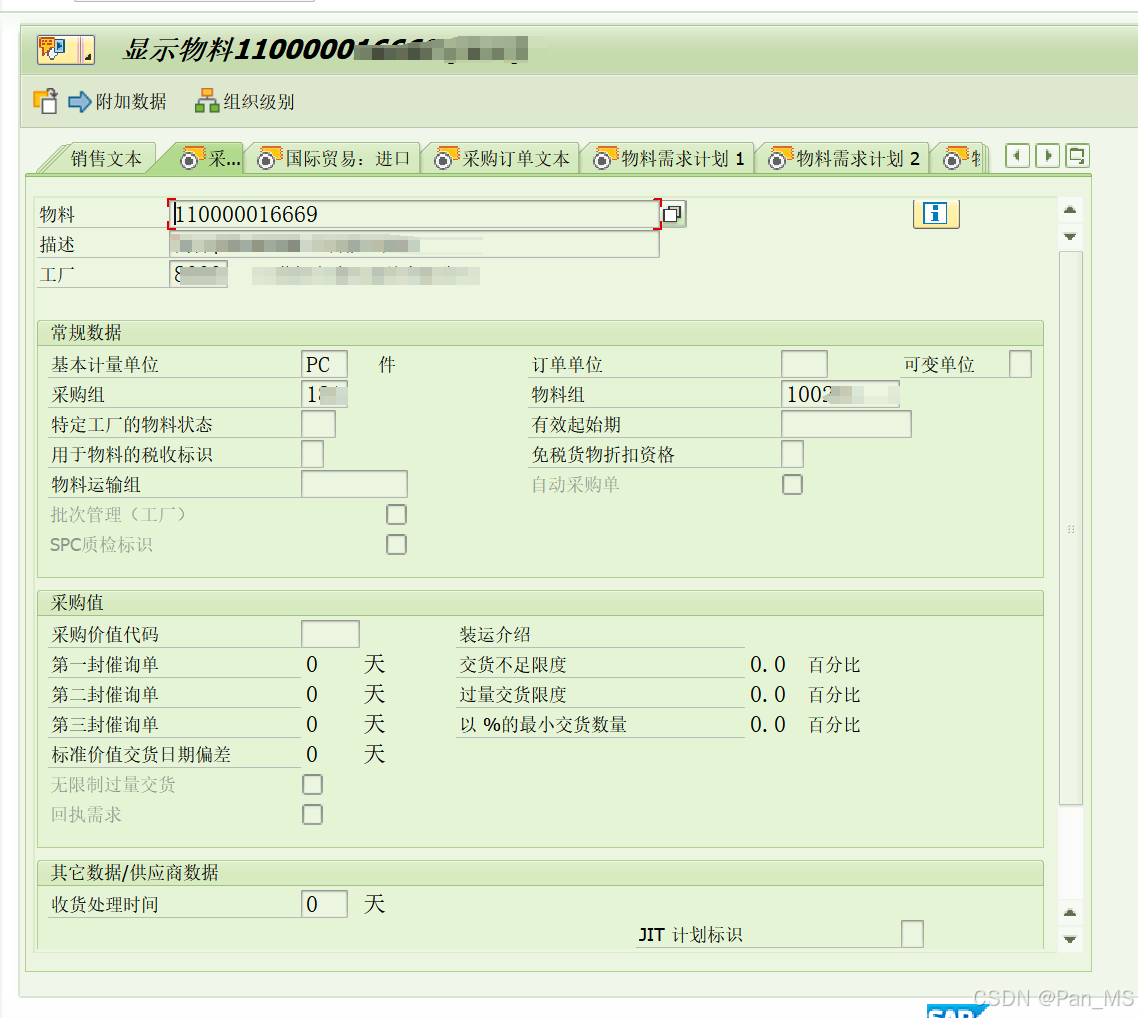Click the 装运介绍 label
The image size is (1138, 1018).
[494, 634]
